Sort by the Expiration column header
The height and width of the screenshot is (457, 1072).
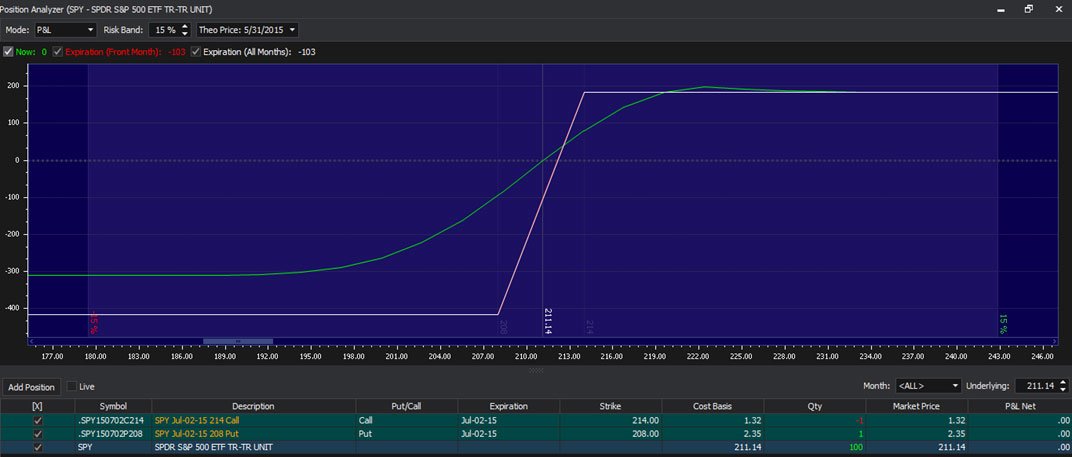(508, 406)
